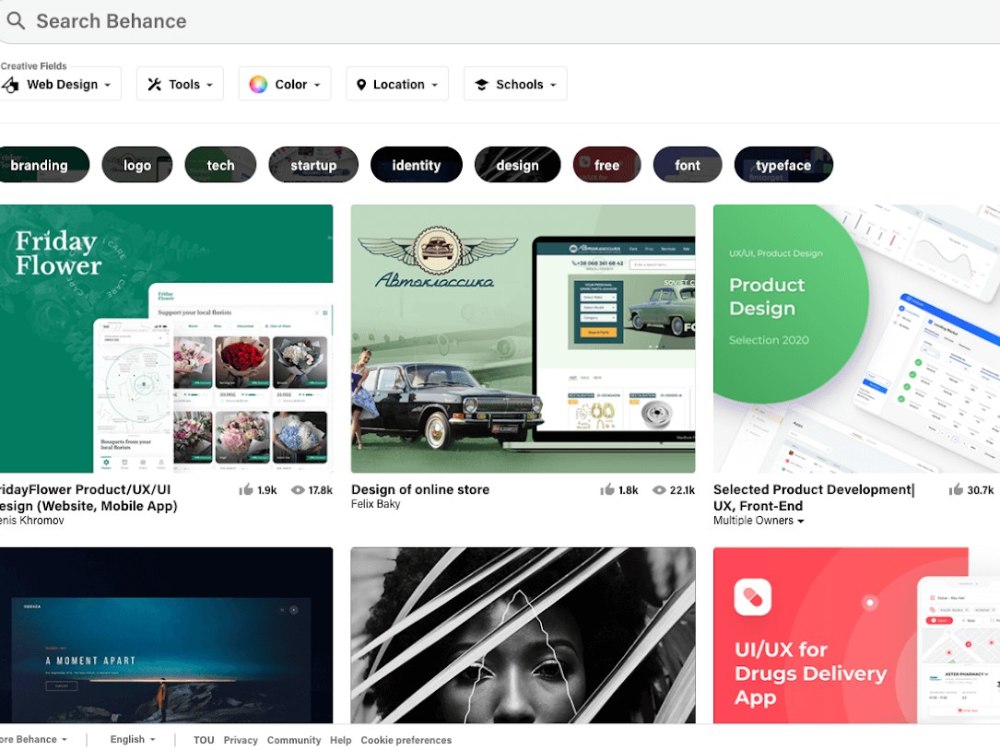Click the Schools graduation cap icon
The image size is (1000, 750).
coord(482,84)
